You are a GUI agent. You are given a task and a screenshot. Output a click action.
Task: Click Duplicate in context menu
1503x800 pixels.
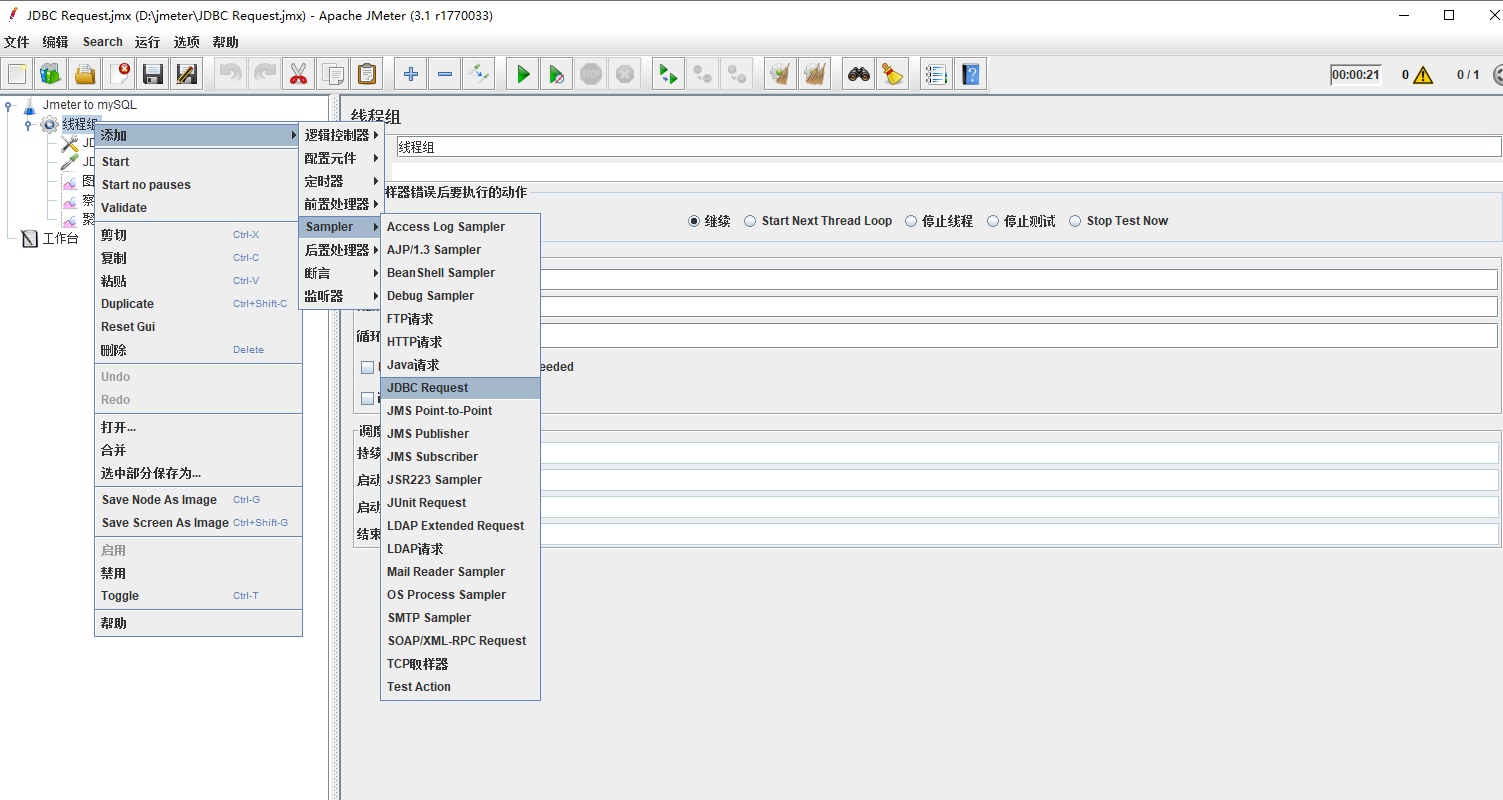pyautogui.click(x=198, y=304)
